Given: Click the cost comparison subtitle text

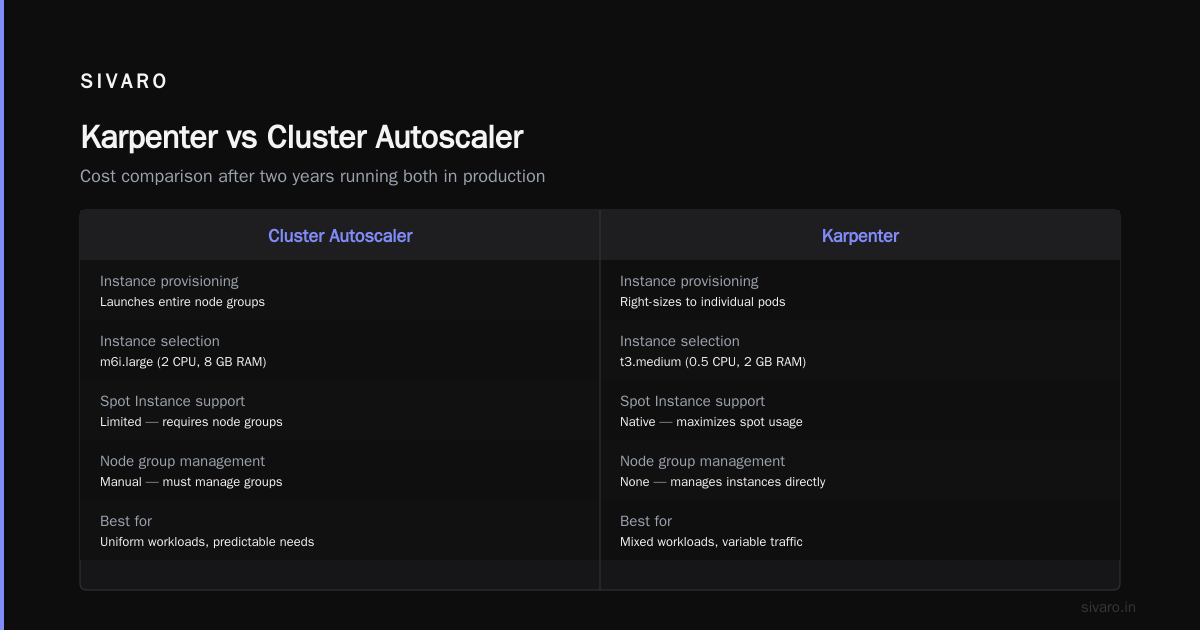Looking at the screenshot, I should [x=313, y=176].
